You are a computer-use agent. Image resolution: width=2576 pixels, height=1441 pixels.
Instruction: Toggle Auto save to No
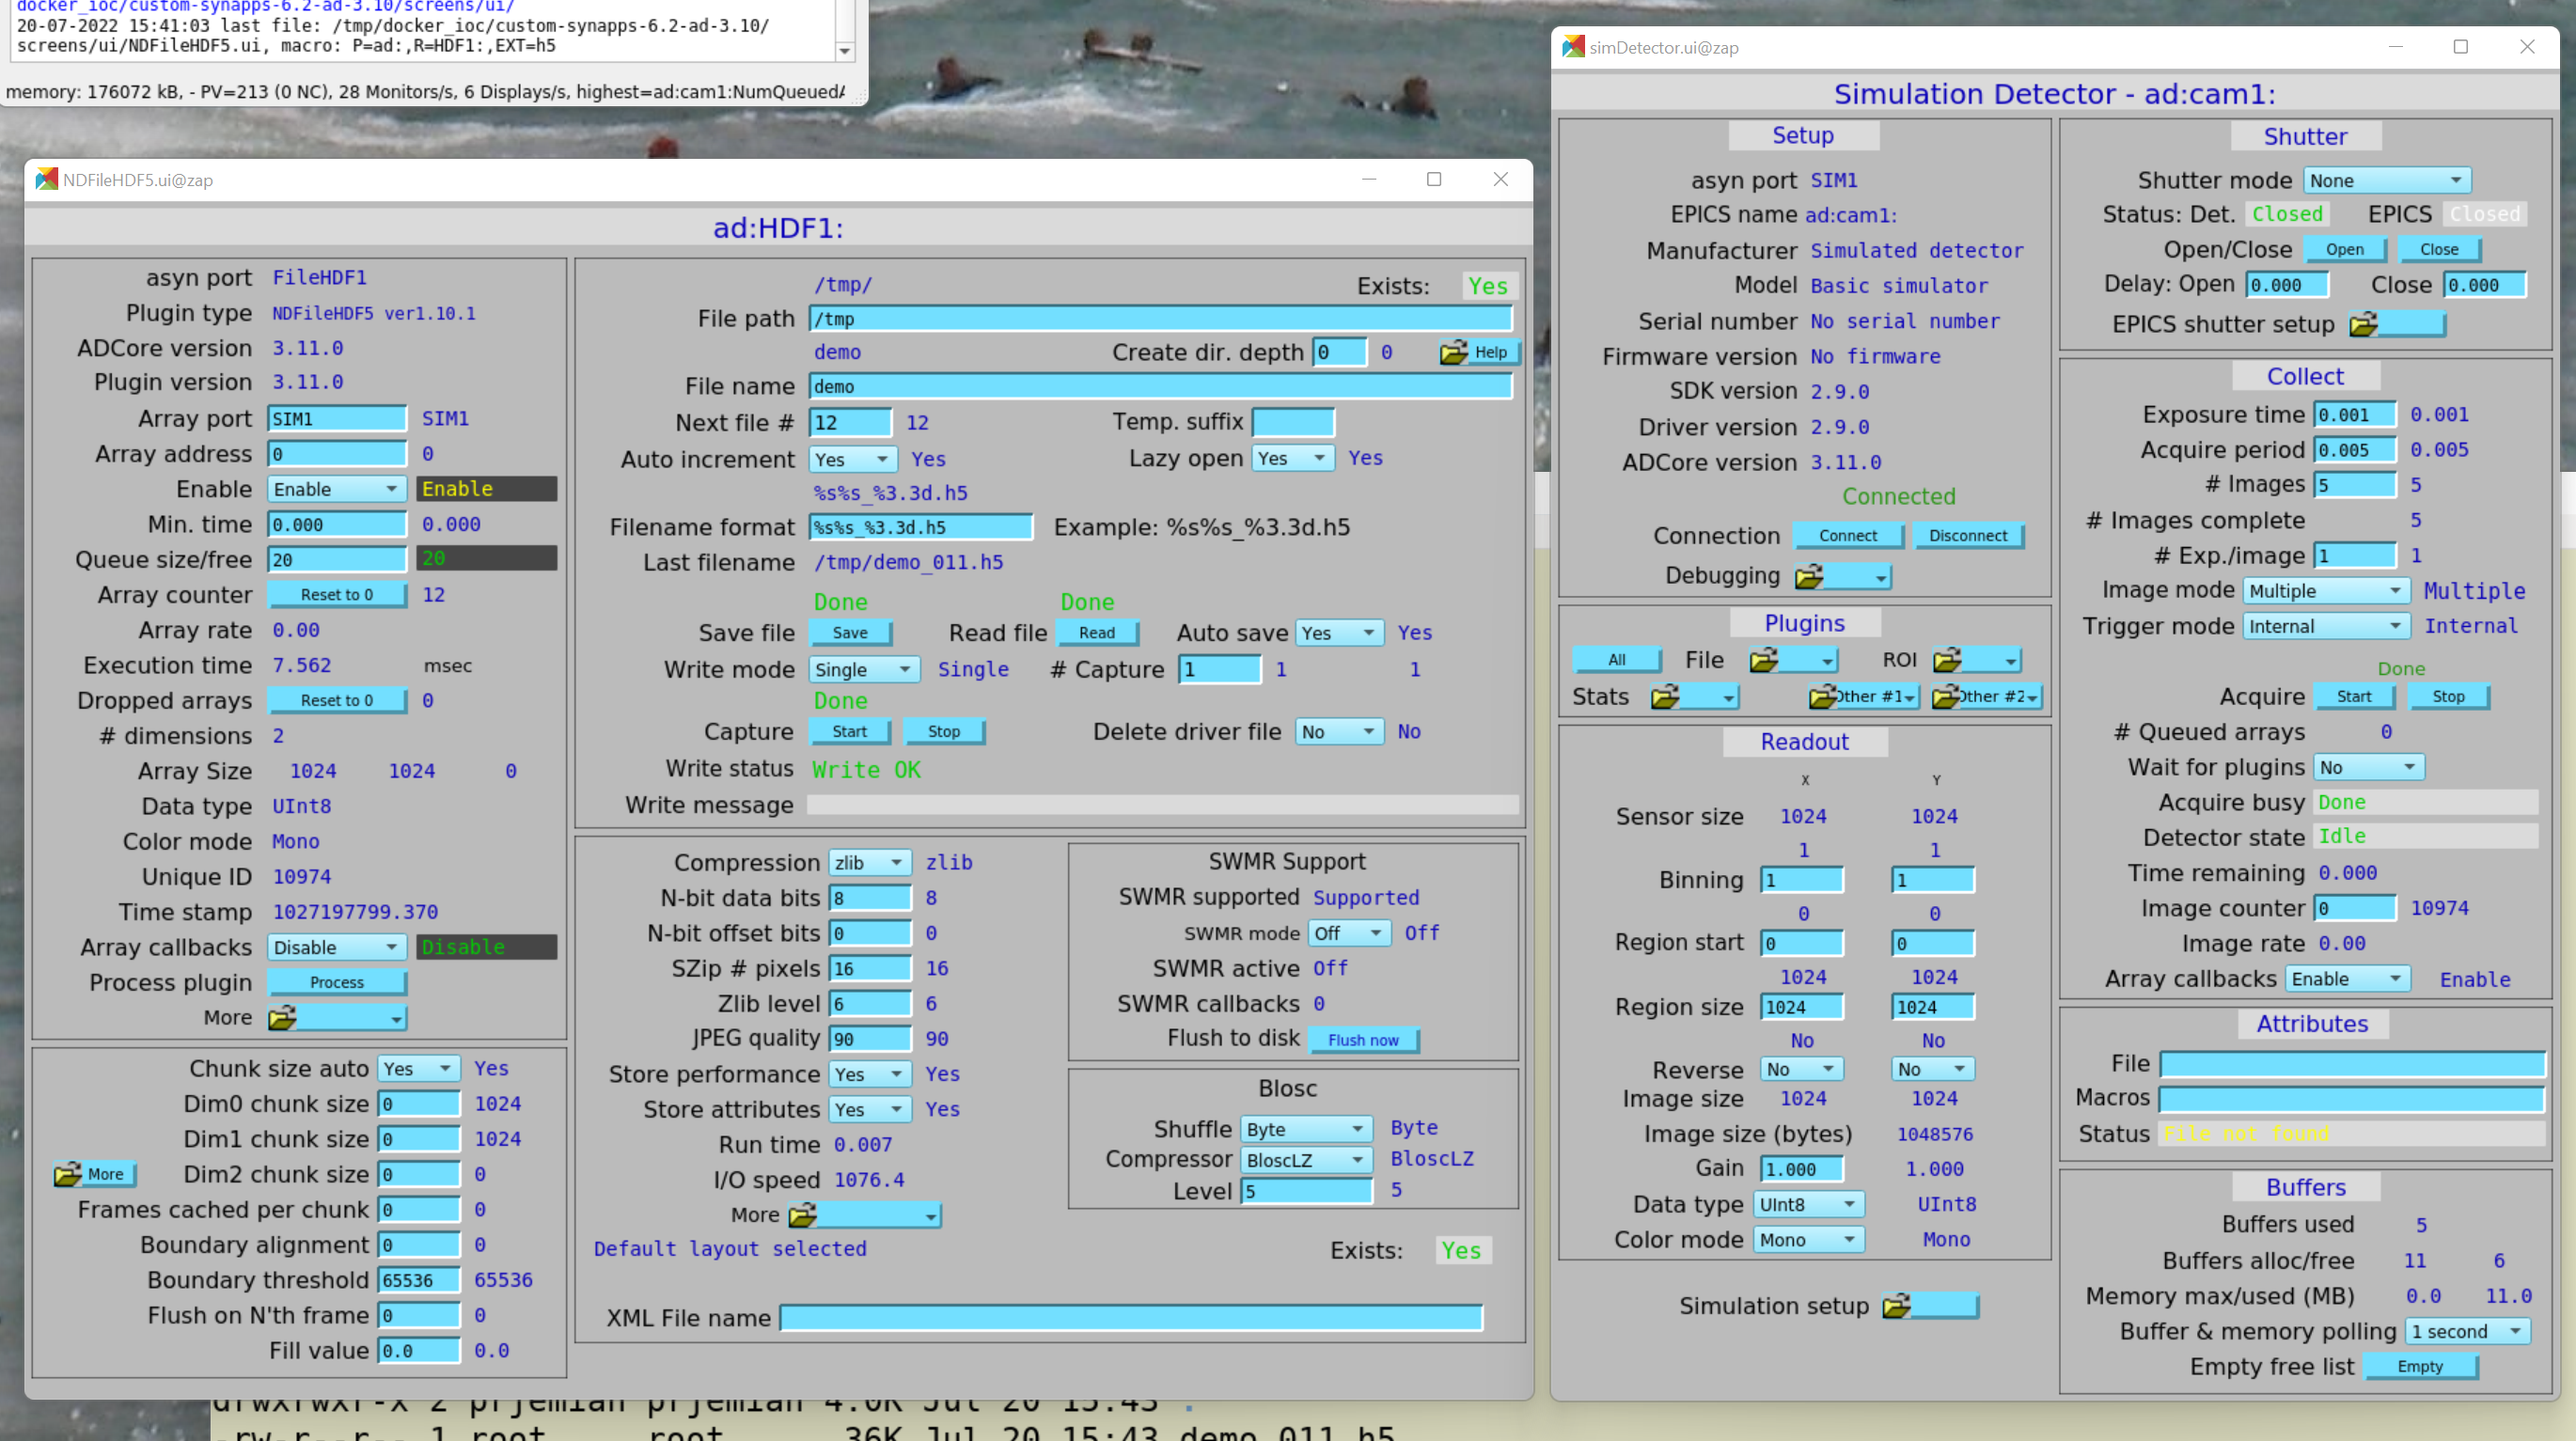(x=1339, y=632)
